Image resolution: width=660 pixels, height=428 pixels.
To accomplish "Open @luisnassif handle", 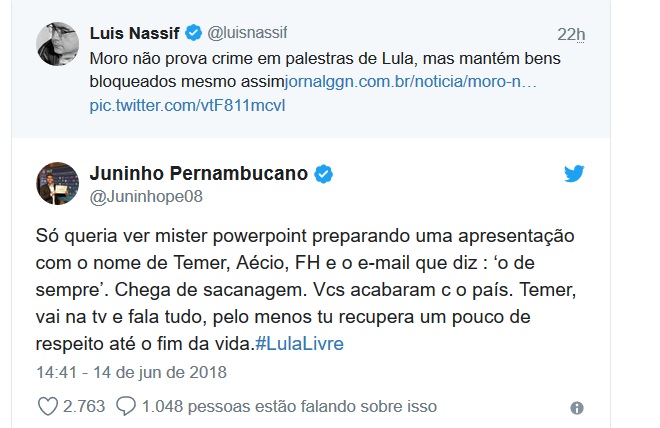I will point(247,33).
